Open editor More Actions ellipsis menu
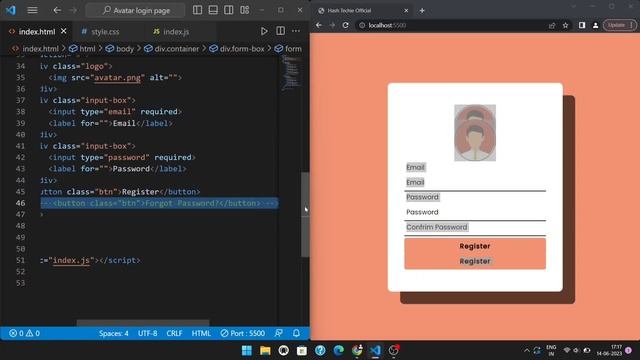640x360 pixels. [296, 31]
